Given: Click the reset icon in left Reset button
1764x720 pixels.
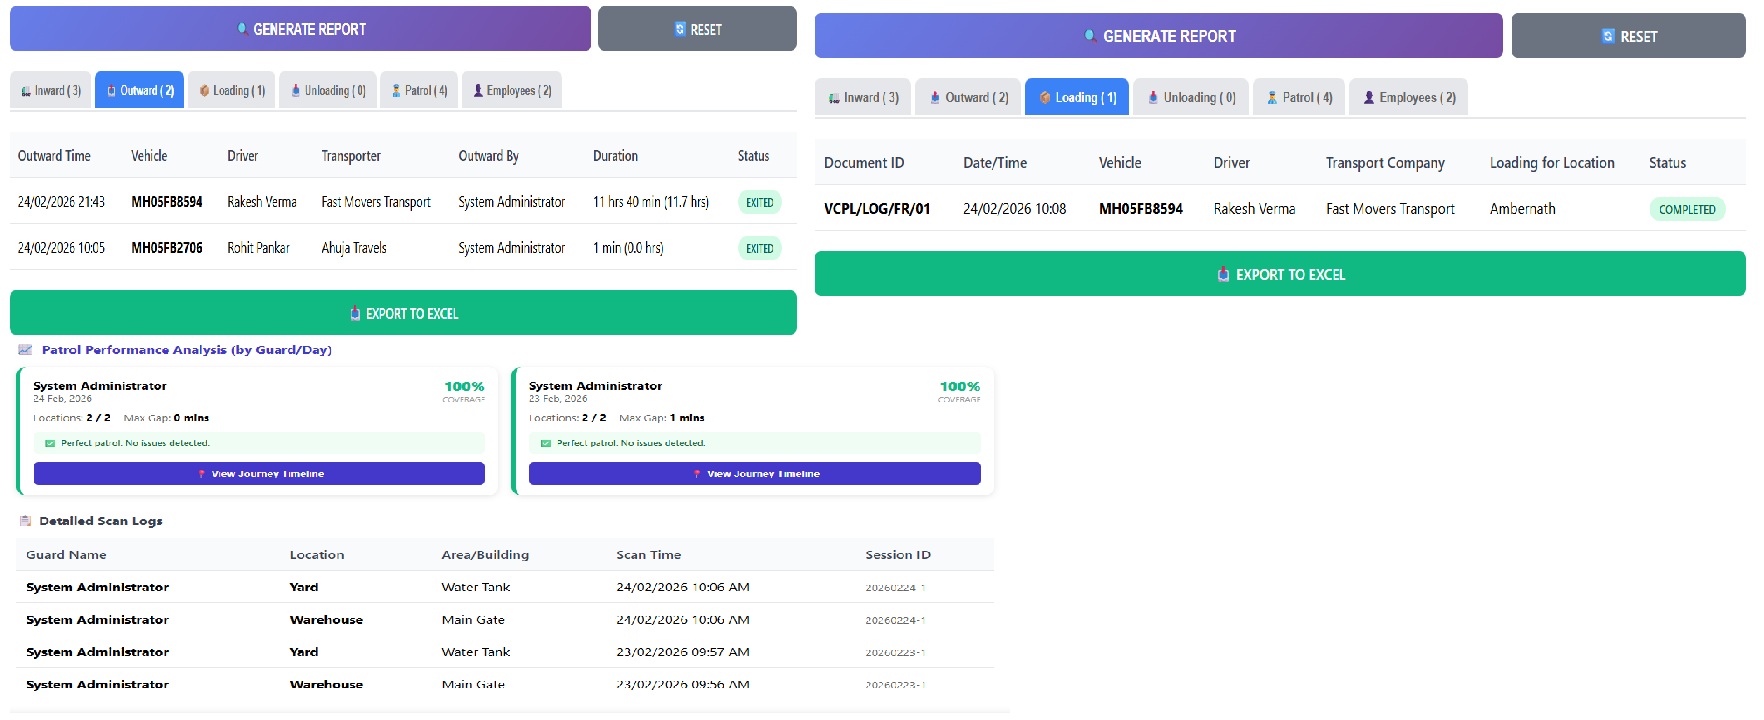Looking at the screenshot, I should (x=680, y=29).
